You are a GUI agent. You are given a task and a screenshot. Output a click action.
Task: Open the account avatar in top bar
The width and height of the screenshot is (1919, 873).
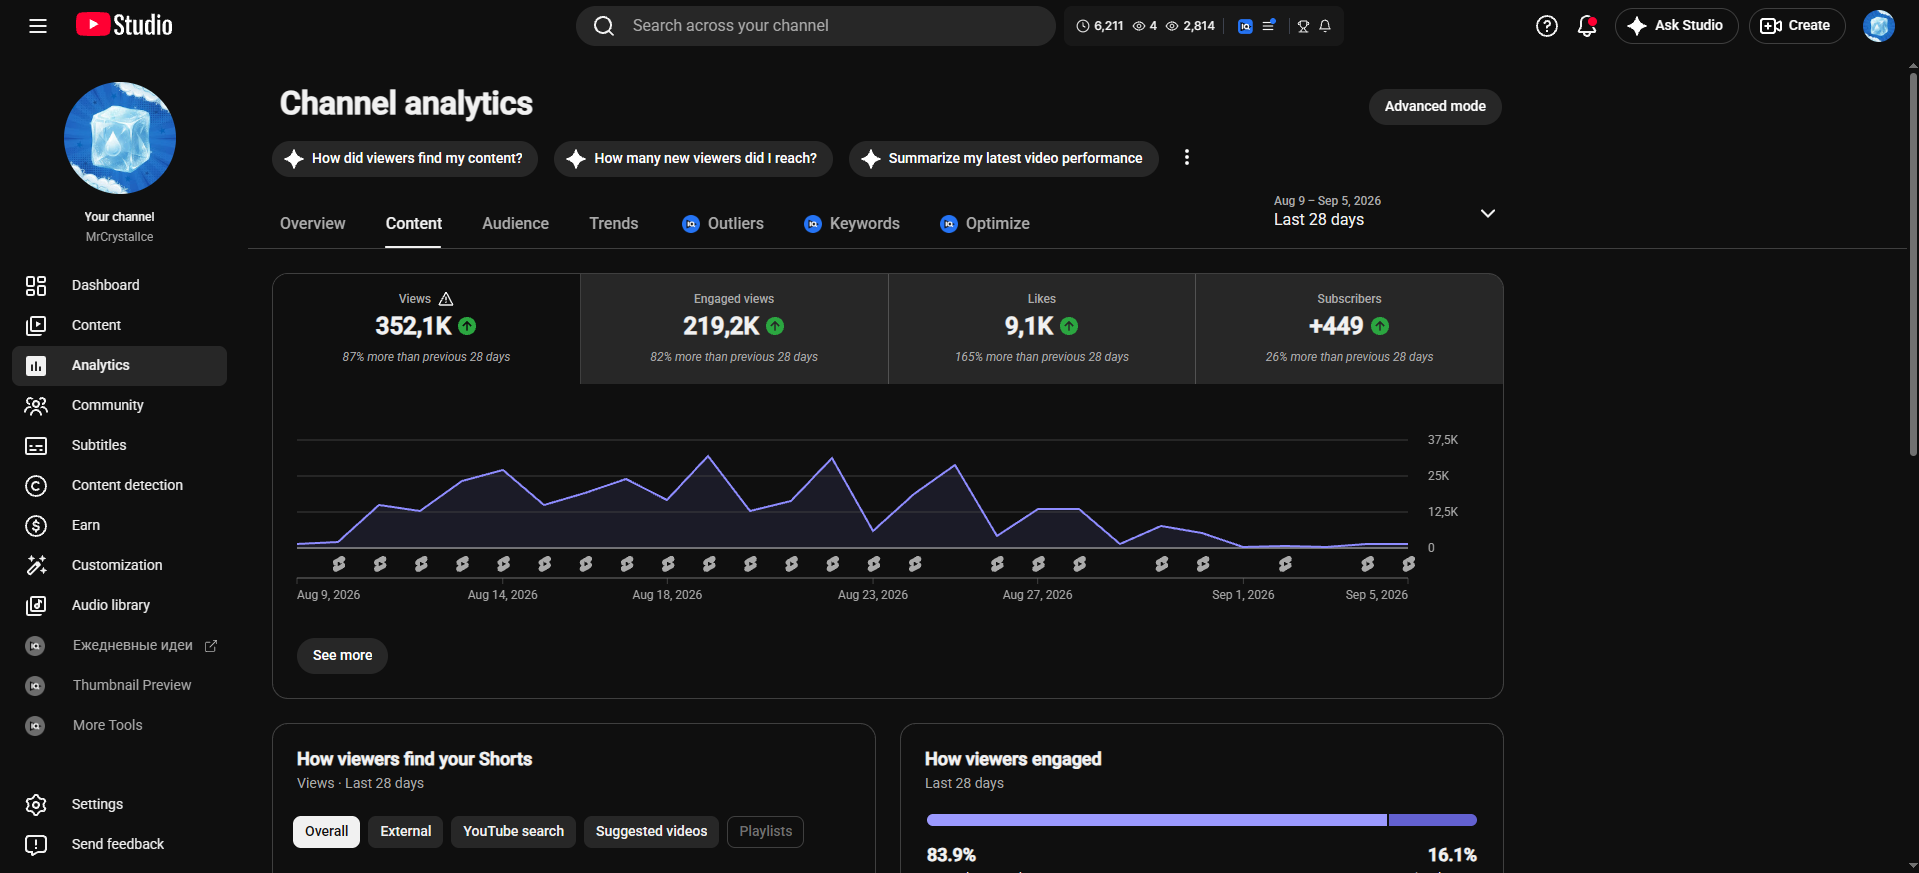click(1879, 26)
